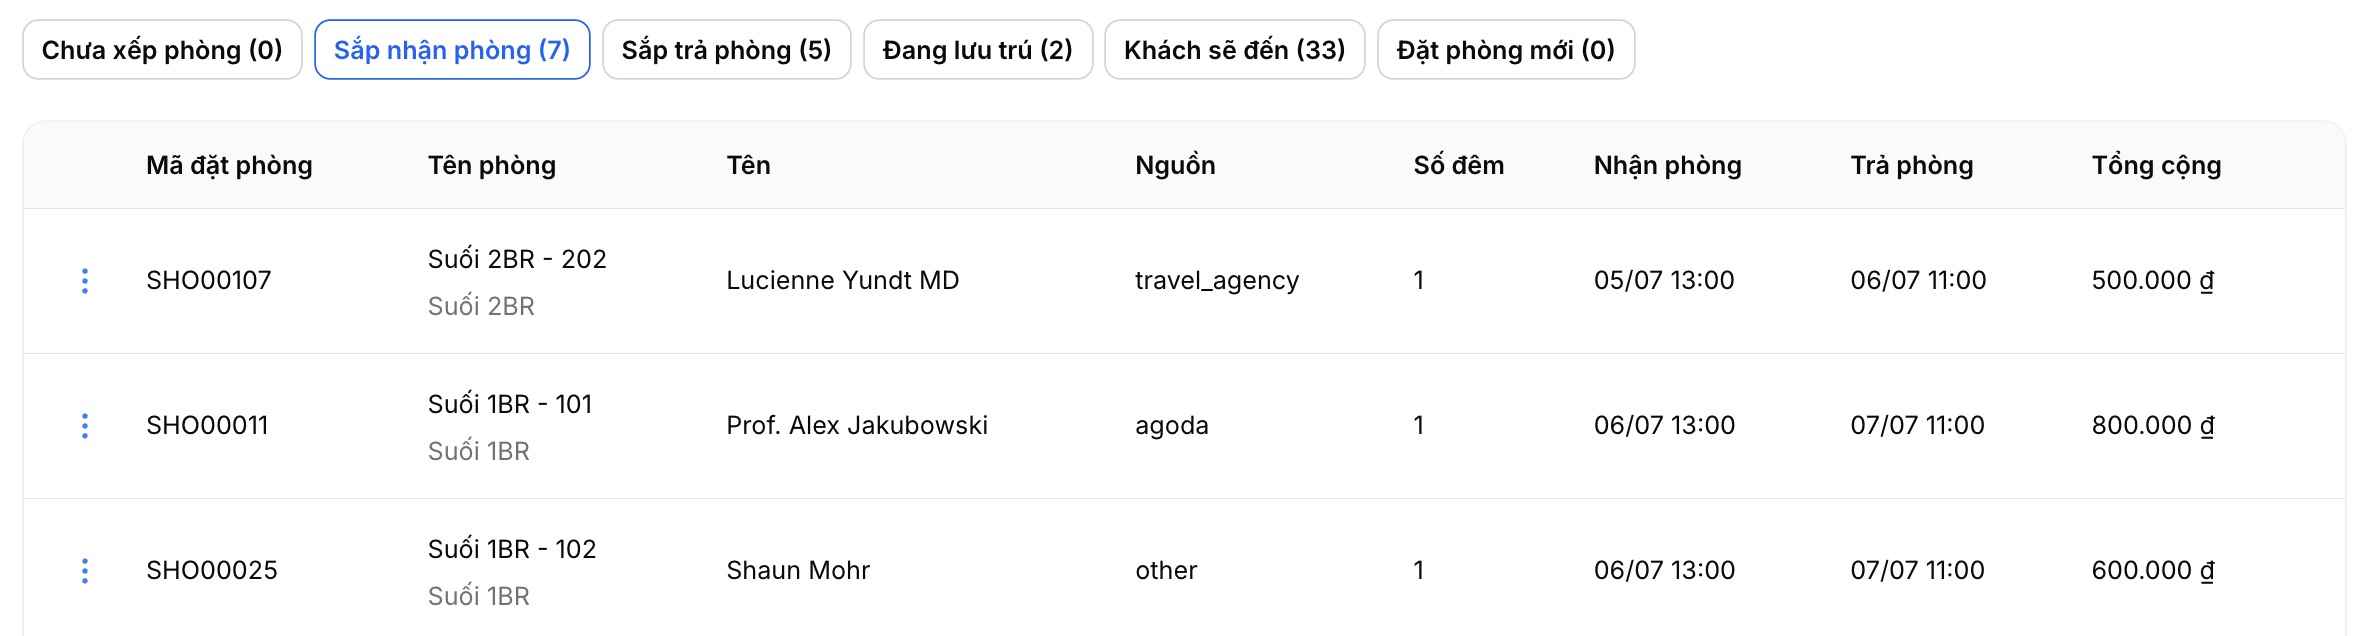
Task: Click room name Suối 2BR - 202
Action: coord(517,259)
